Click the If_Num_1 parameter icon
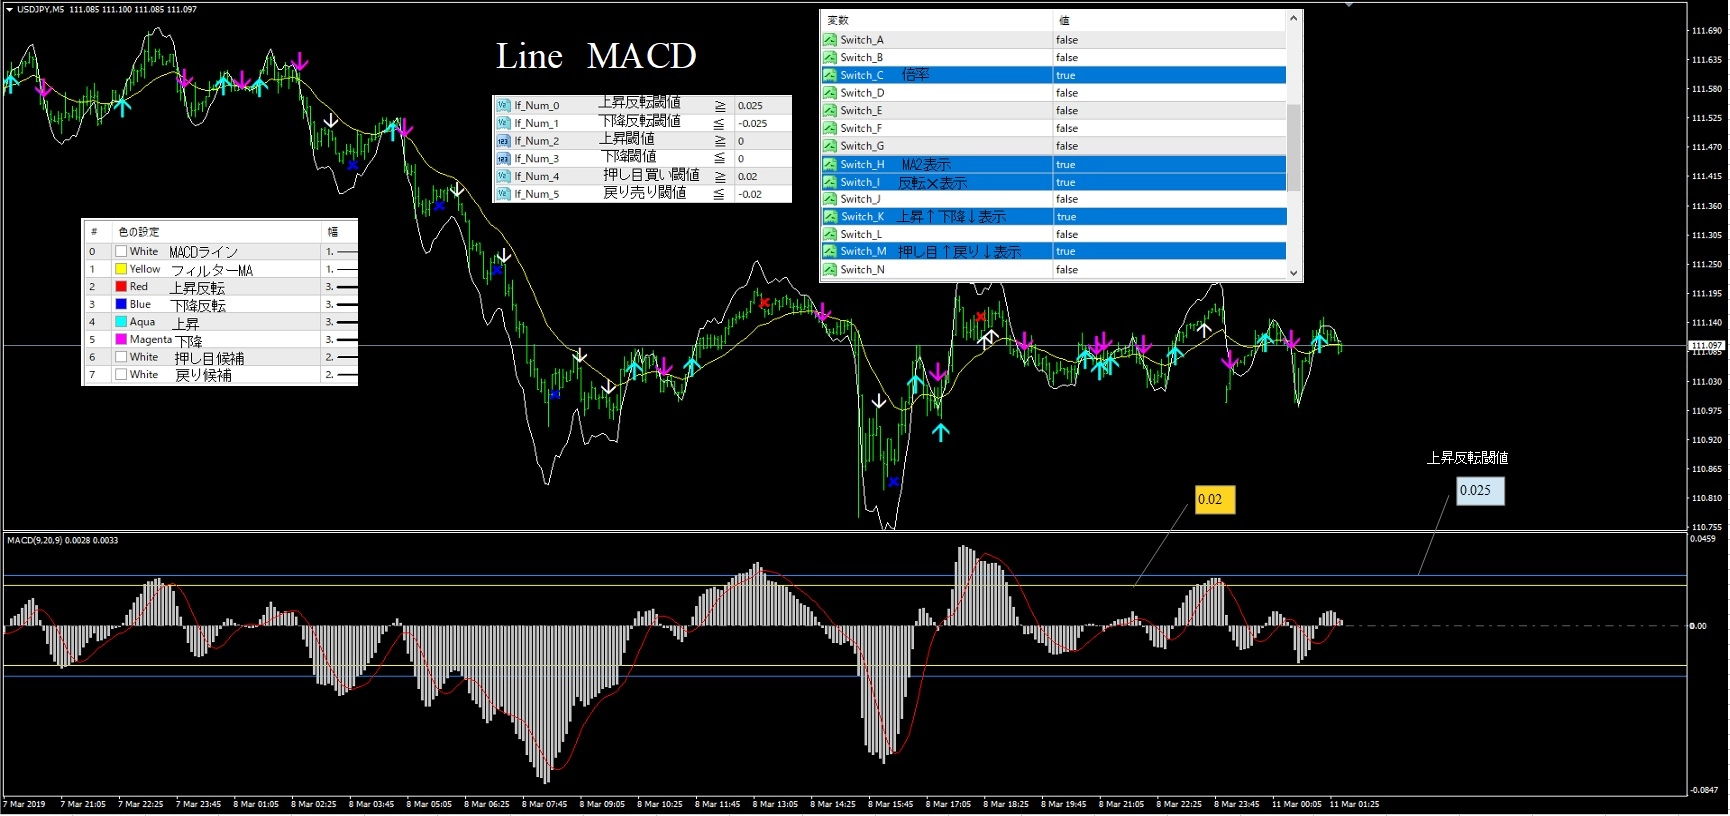The image size is (1730, 816). tap(504, 123)
